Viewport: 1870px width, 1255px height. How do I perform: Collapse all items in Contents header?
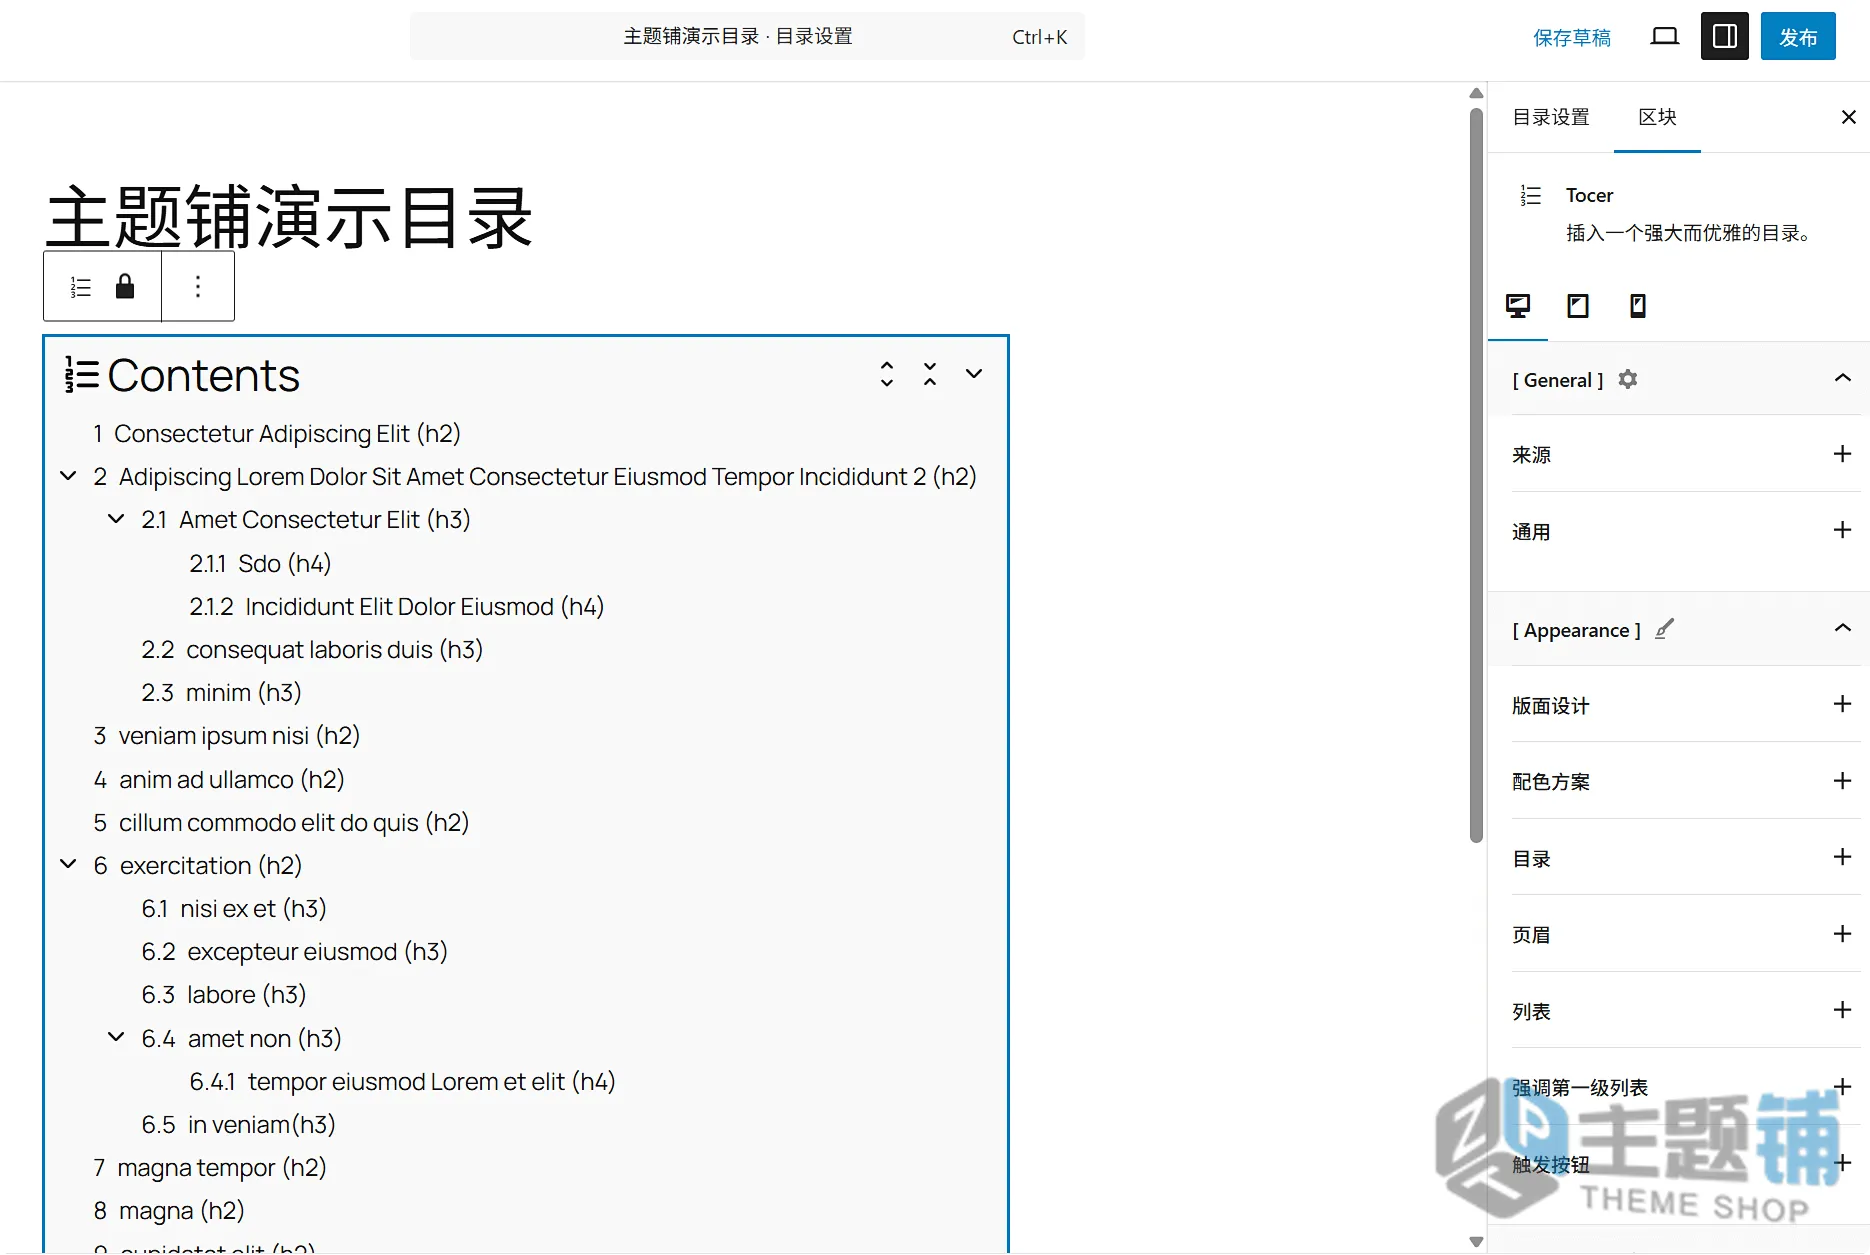(x=930, y=374)
